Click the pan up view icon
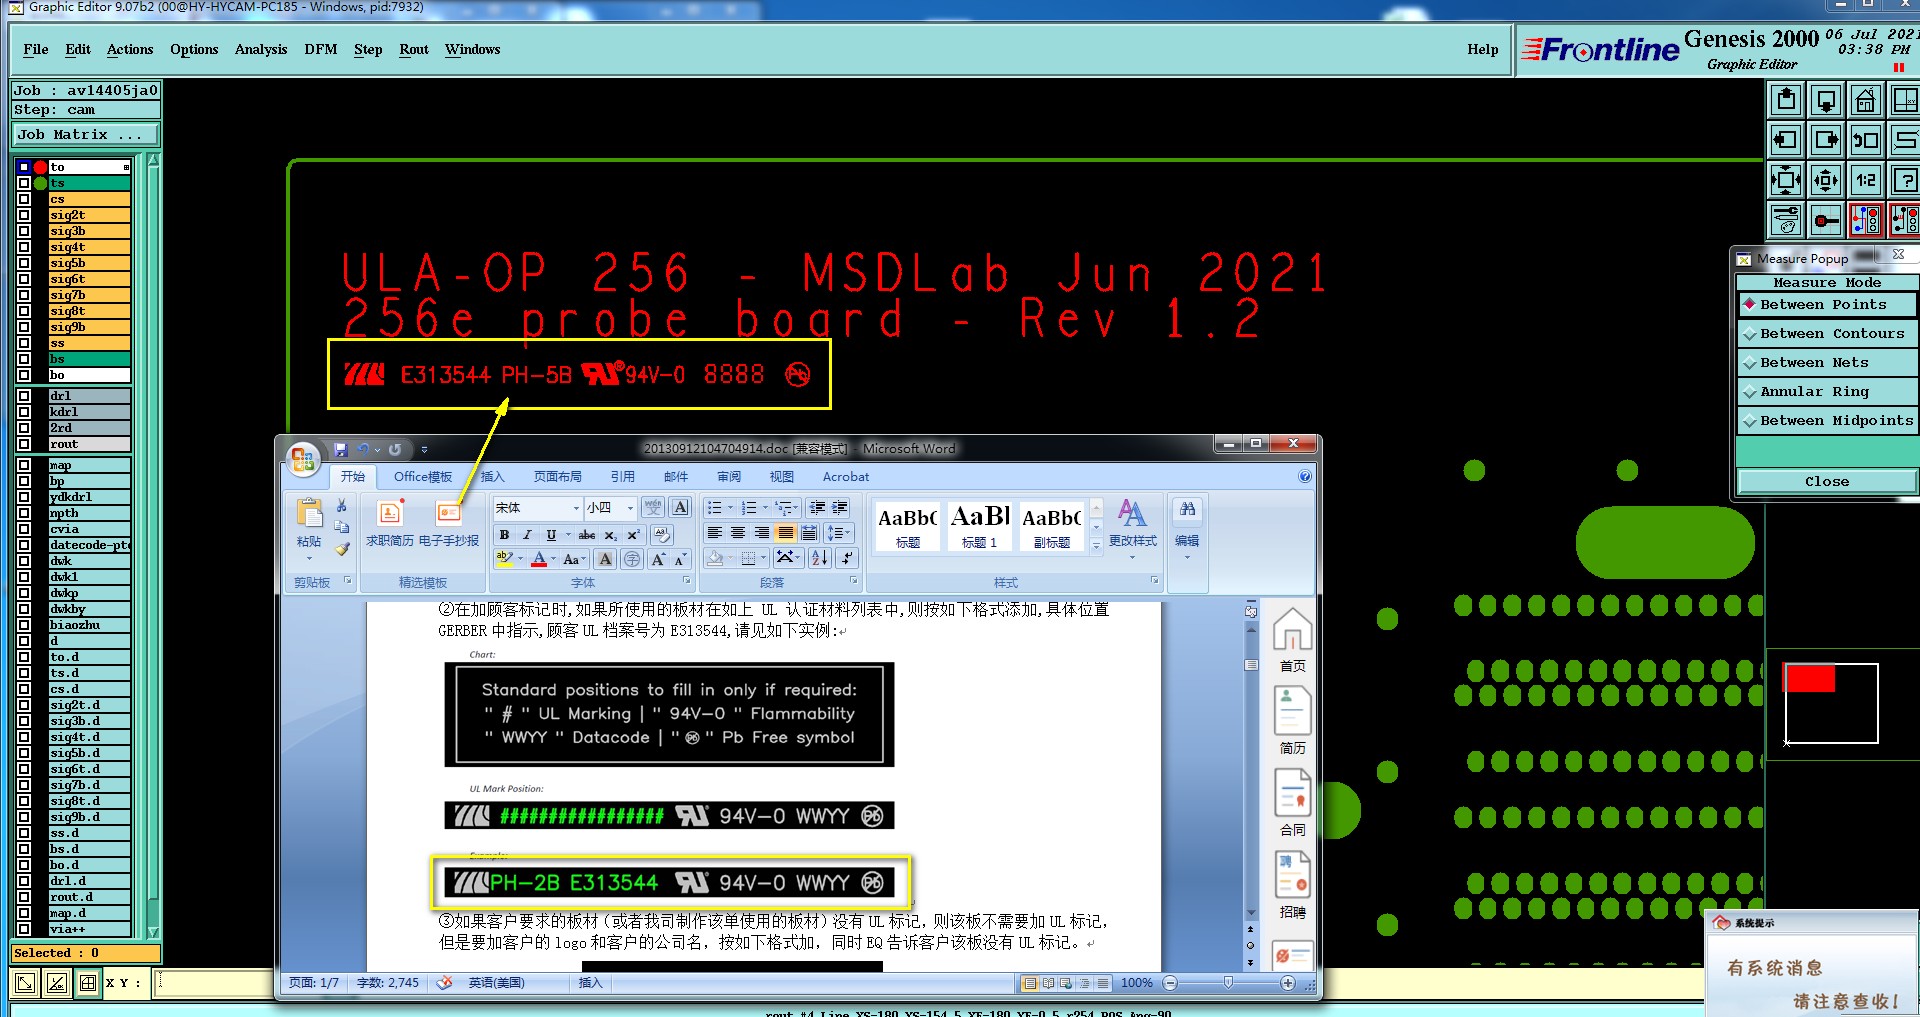This screenshot has width=1920, height=1017. pyautogui.click(x=1786, y=100)
